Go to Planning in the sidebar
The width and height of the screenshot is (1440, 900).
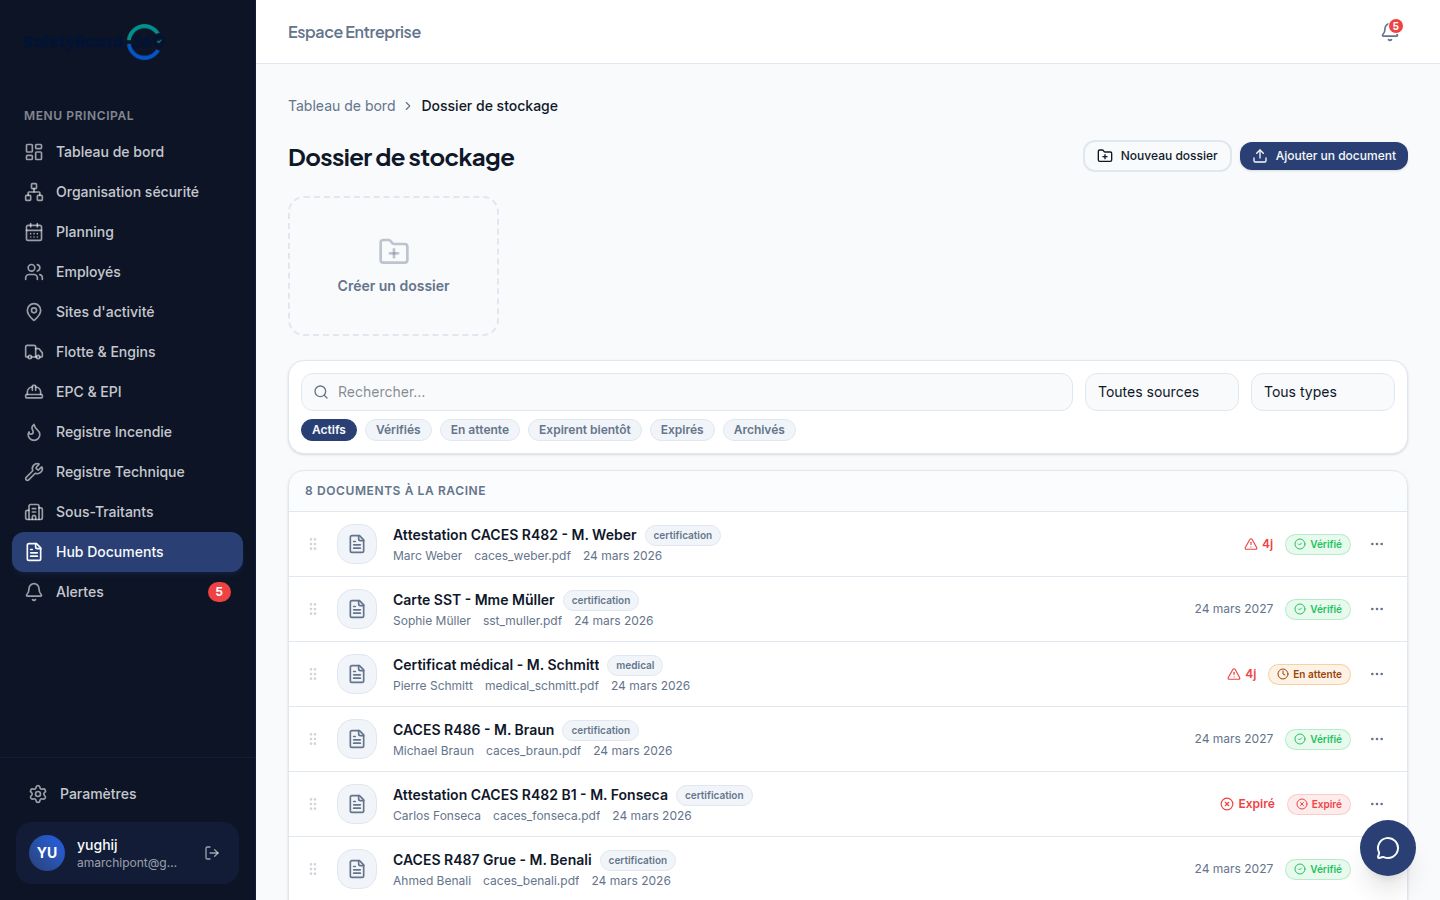(128, 232)
